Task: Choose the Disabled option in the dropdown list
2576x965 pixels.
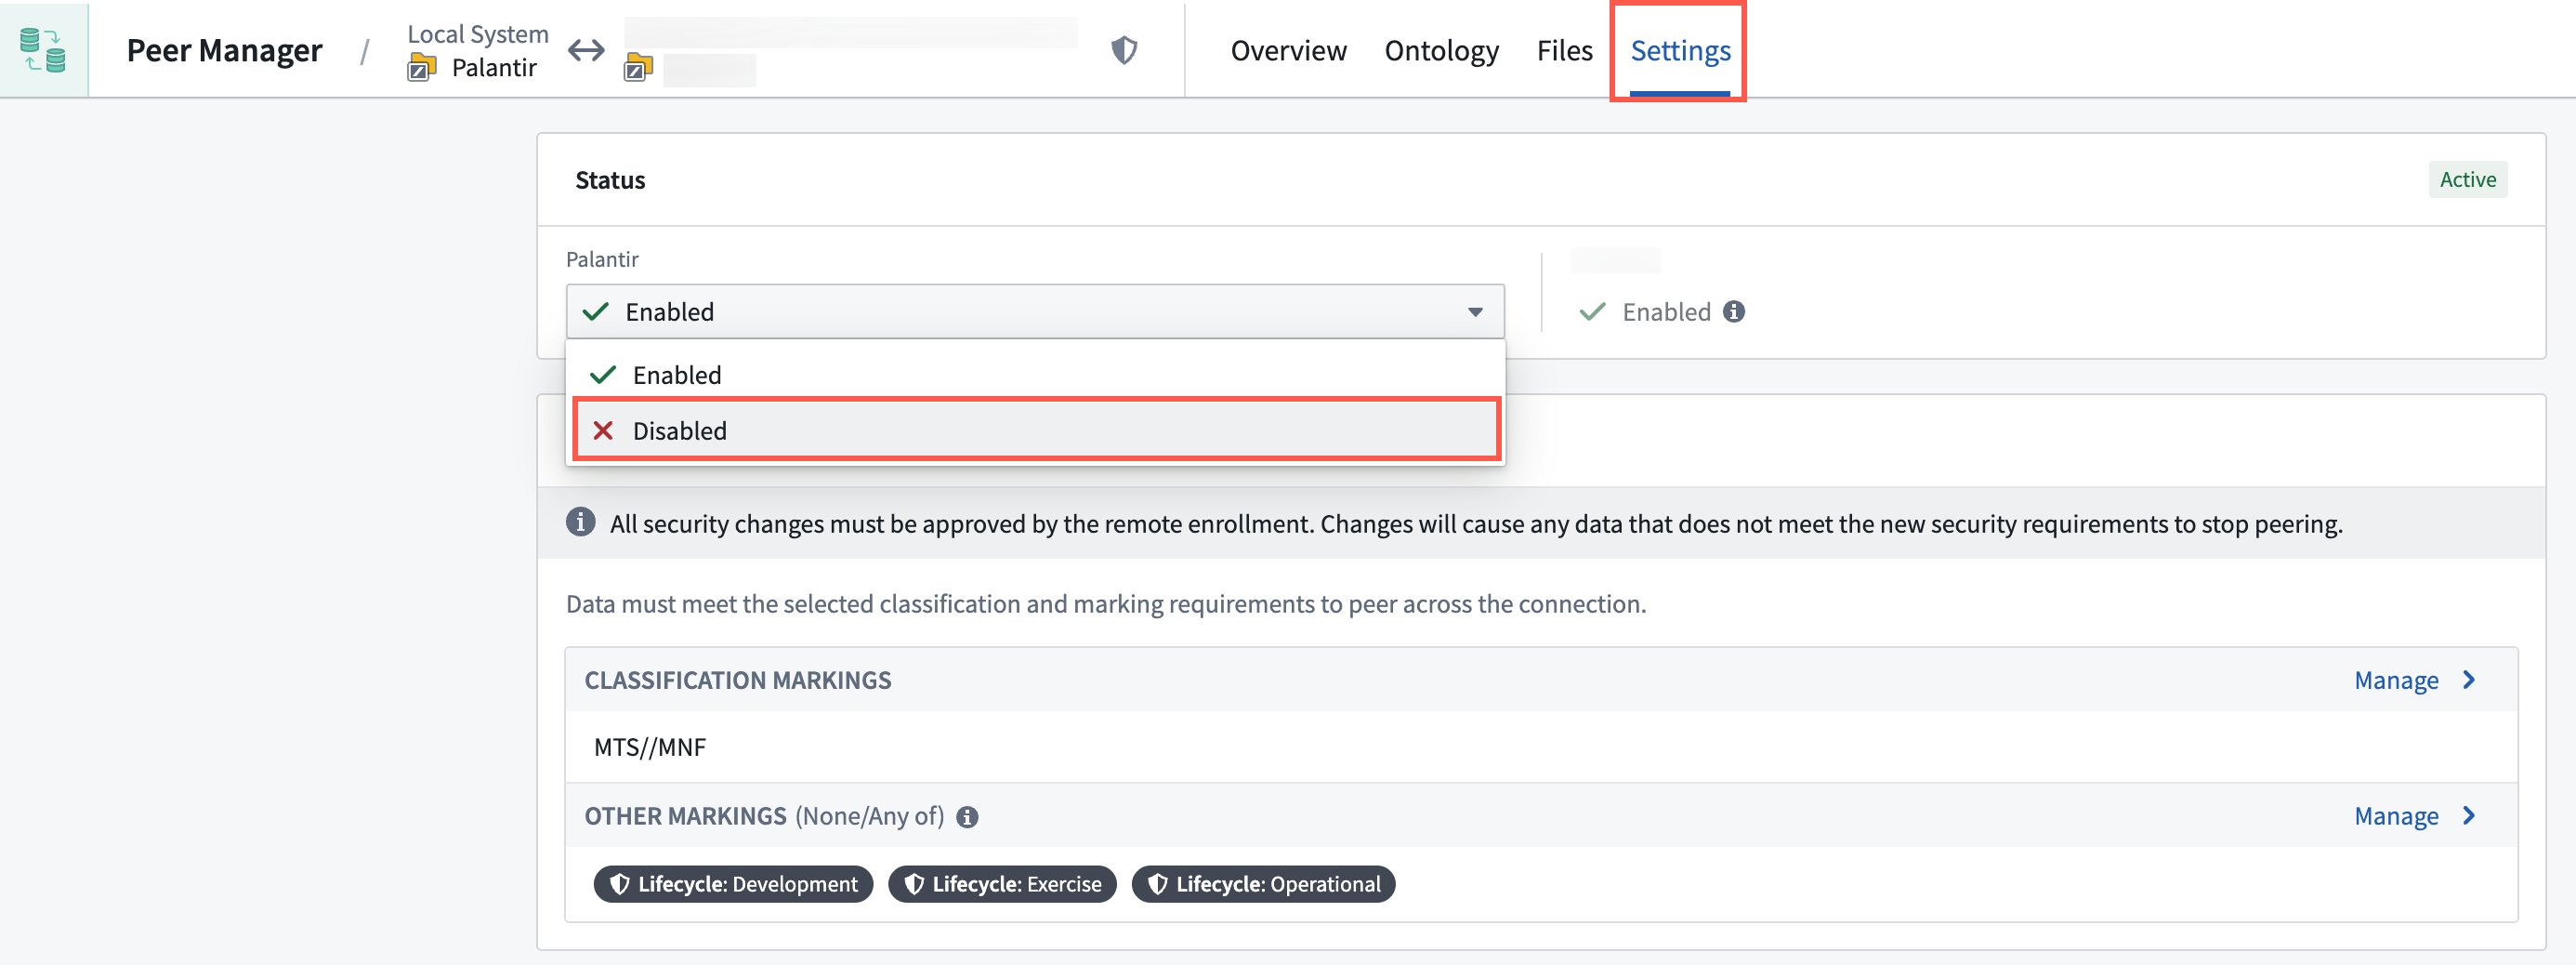Action: point(1035,431)
